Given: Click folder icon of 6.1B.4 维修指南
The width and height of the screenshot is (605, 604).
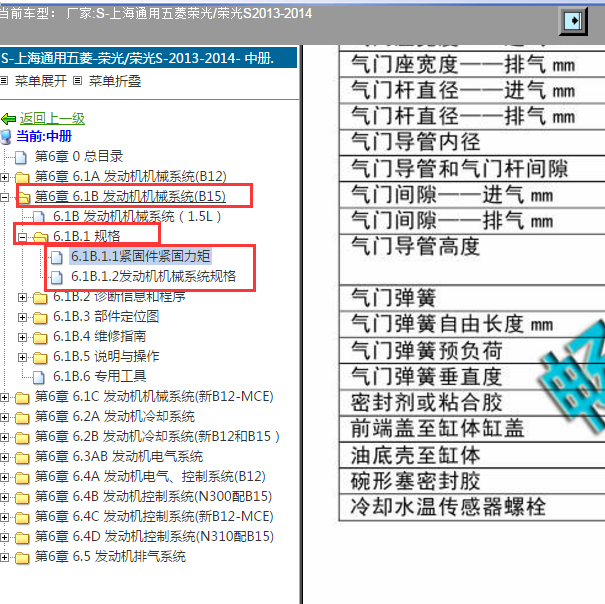Looking at the screenshot, I should point(40,337).
